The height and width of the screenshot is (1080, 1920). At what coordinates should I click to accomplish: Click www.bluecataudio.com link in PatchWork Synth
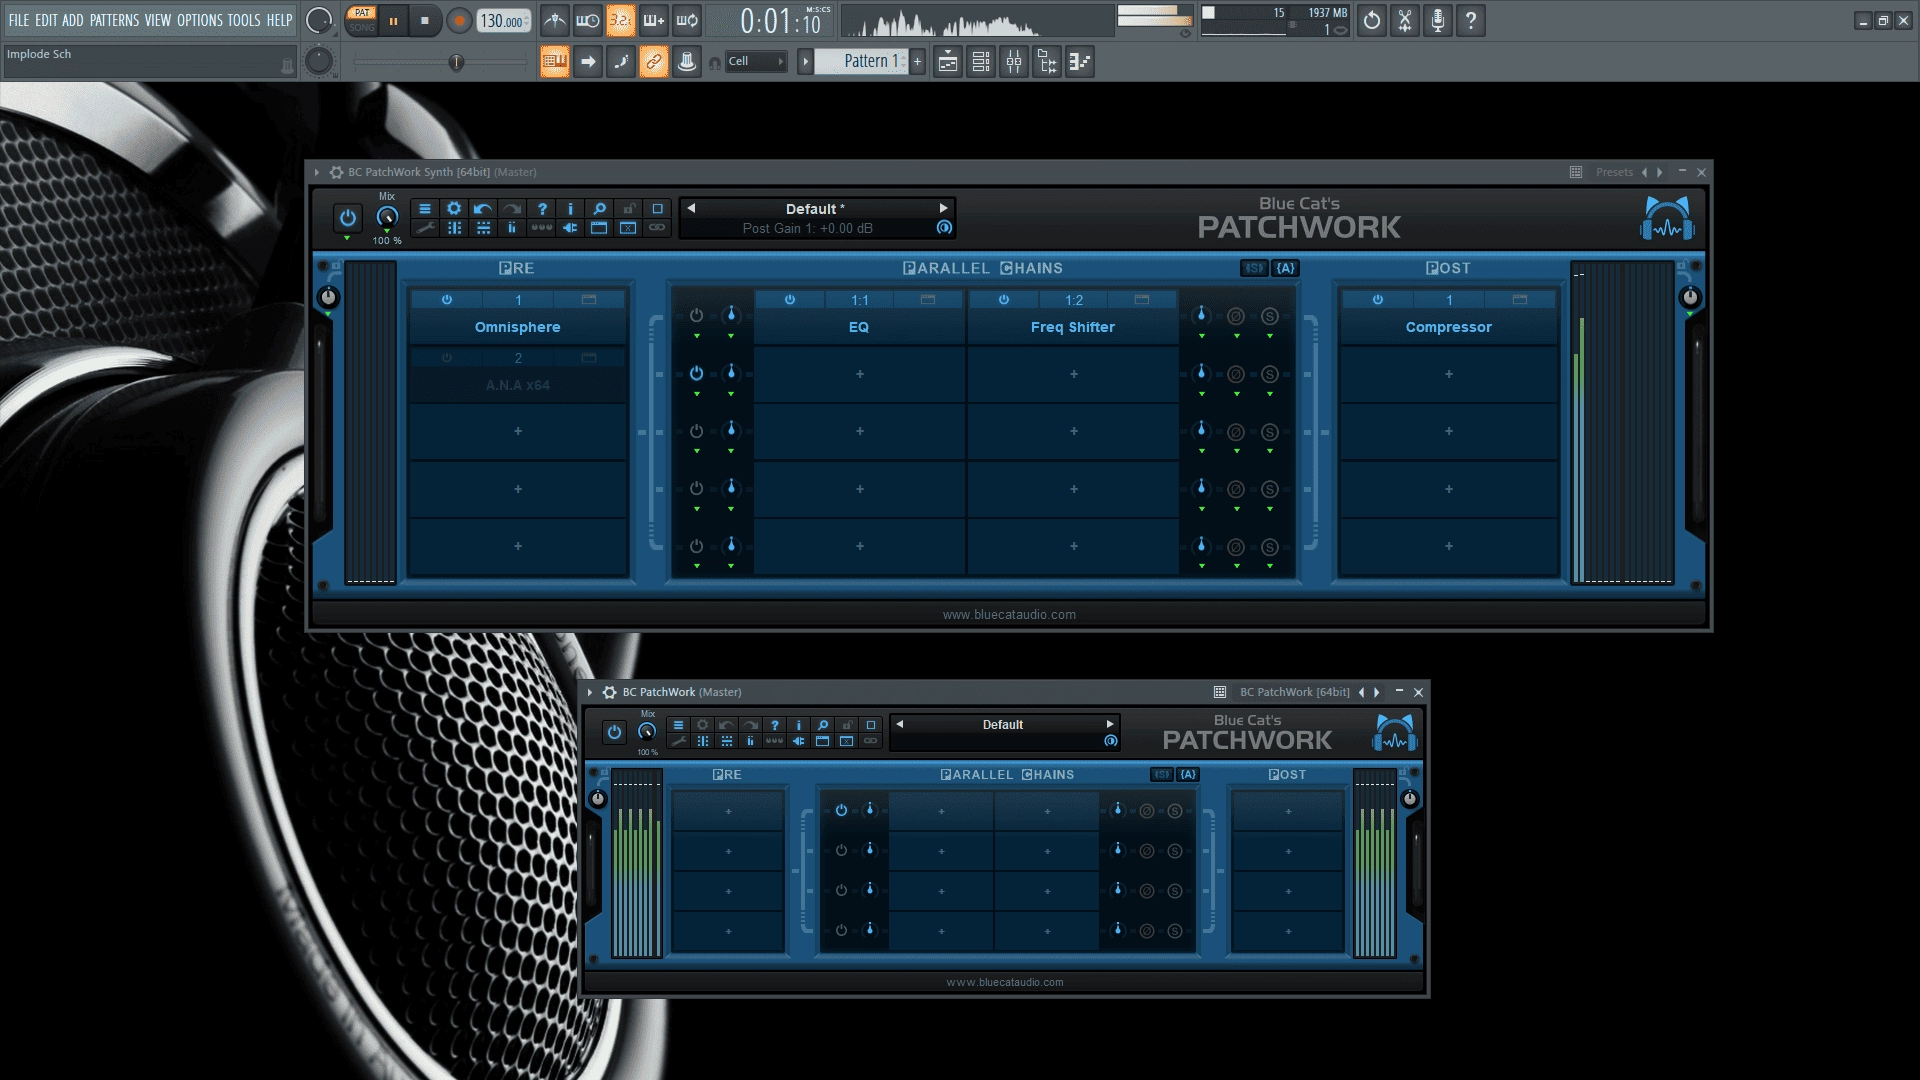(x=1009, y=615)
